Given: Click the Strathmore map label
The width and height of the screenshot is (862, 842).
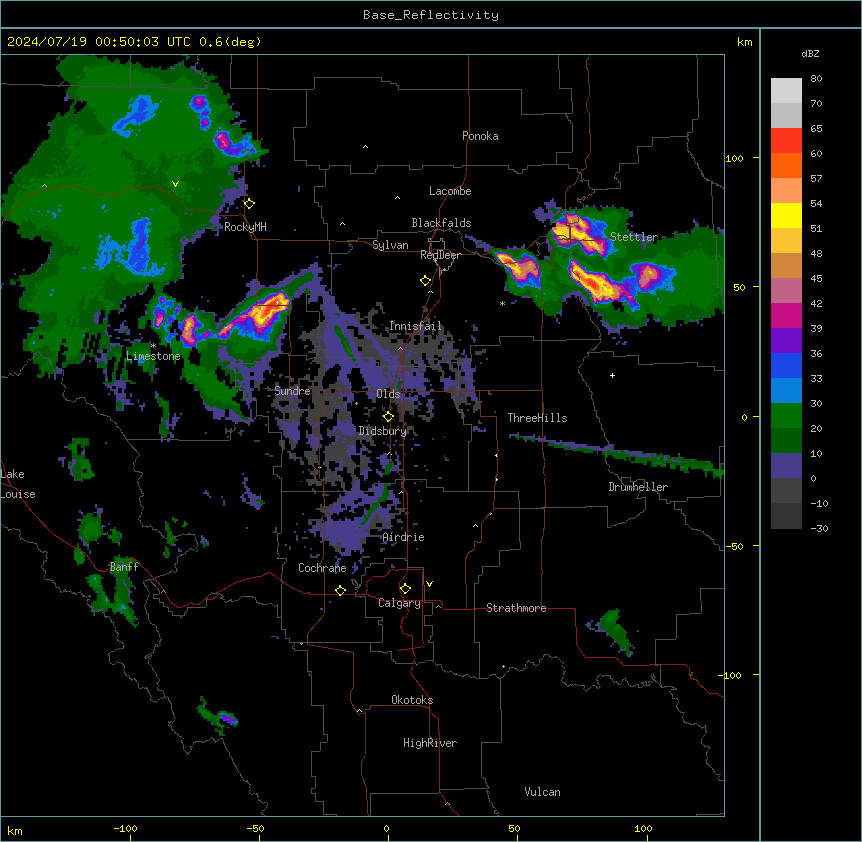Looking at the screenshot, I should pos(516,608).
